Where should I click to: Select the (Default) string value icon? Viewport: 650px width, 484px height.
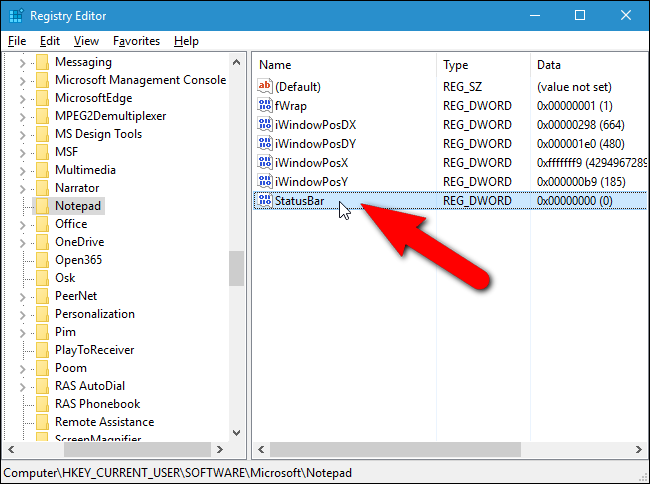tap(264, 86)
